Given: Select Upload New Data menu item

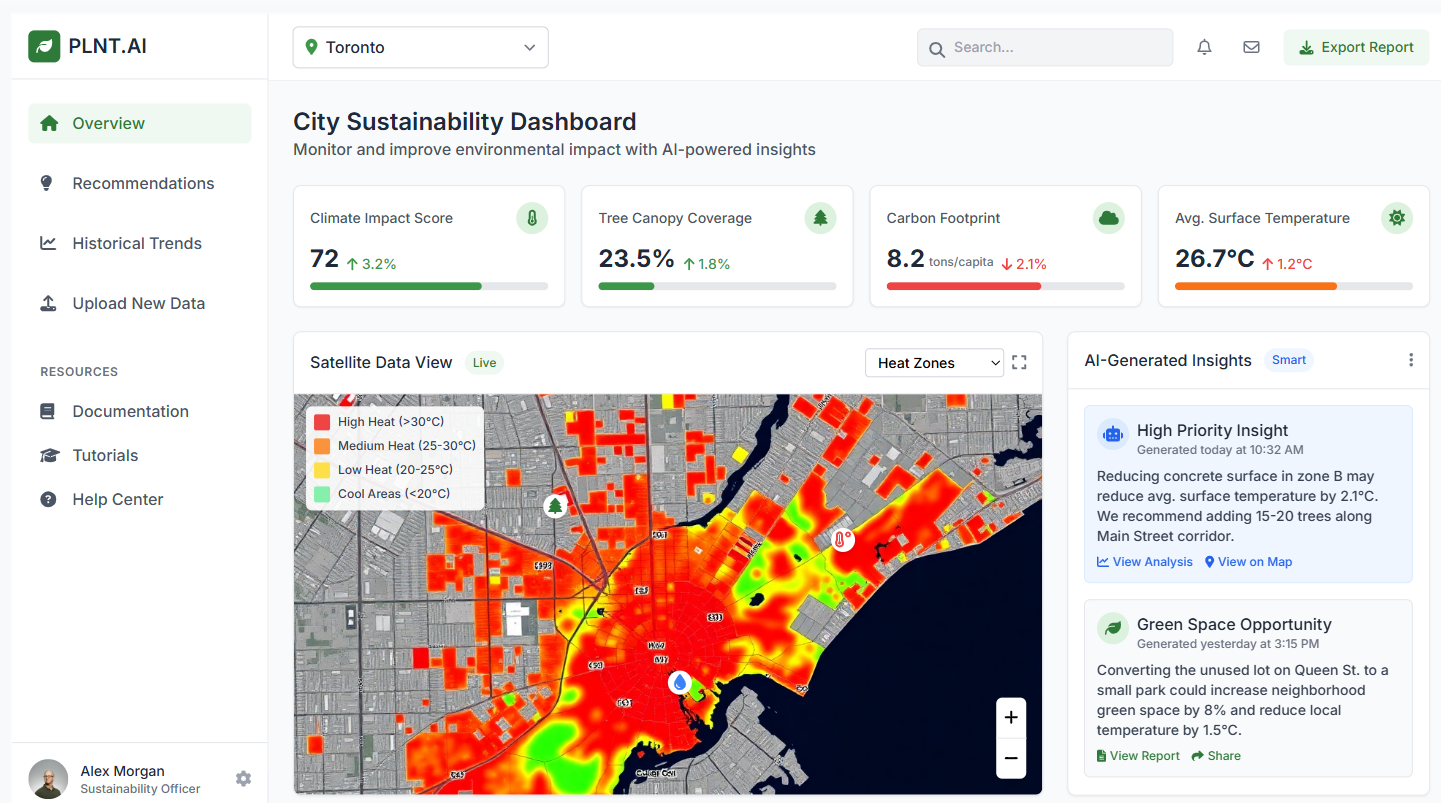Looking at the screenshot, I should coord(138,303).
